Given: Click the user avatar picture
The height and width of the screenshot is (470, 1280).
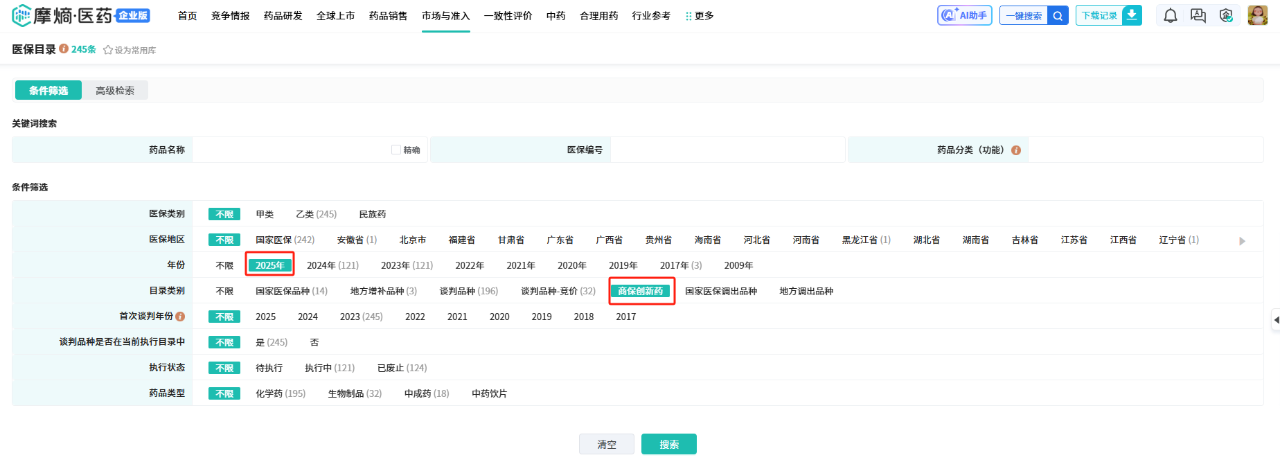Looking at the screenshot, I should pyautogui.click(x=1257, y=15).
